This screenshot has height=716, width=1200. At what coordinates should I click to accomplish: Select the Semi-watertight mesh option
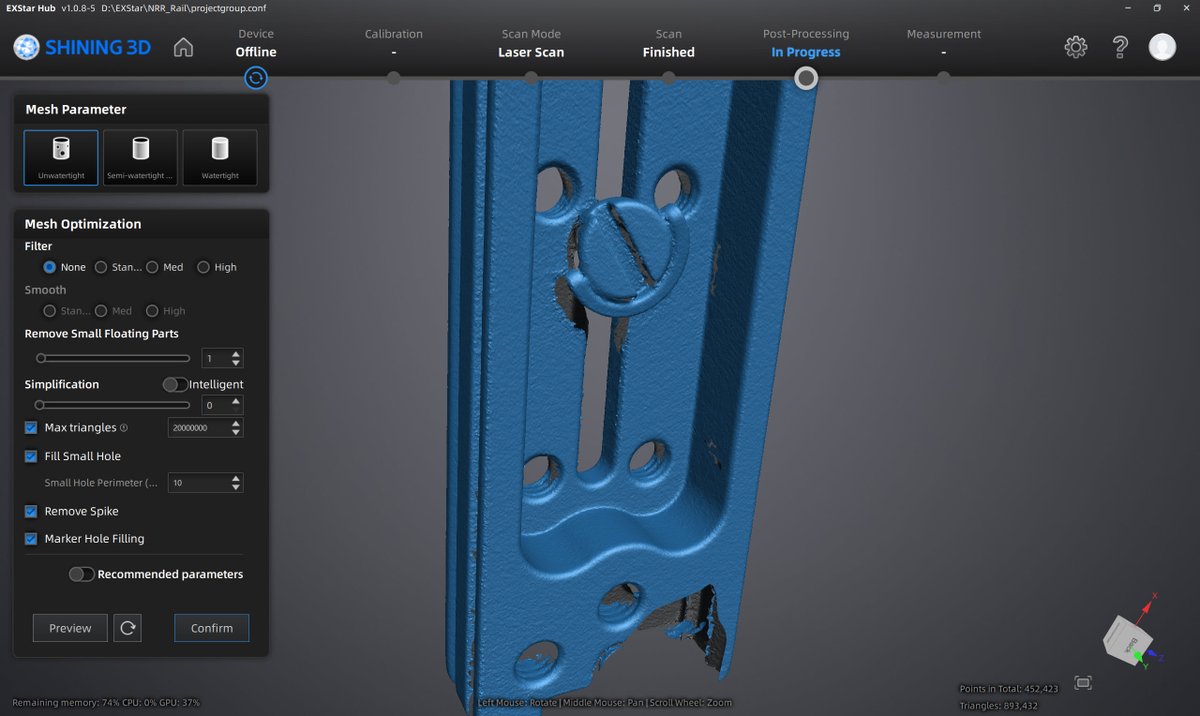pos(140,157)
